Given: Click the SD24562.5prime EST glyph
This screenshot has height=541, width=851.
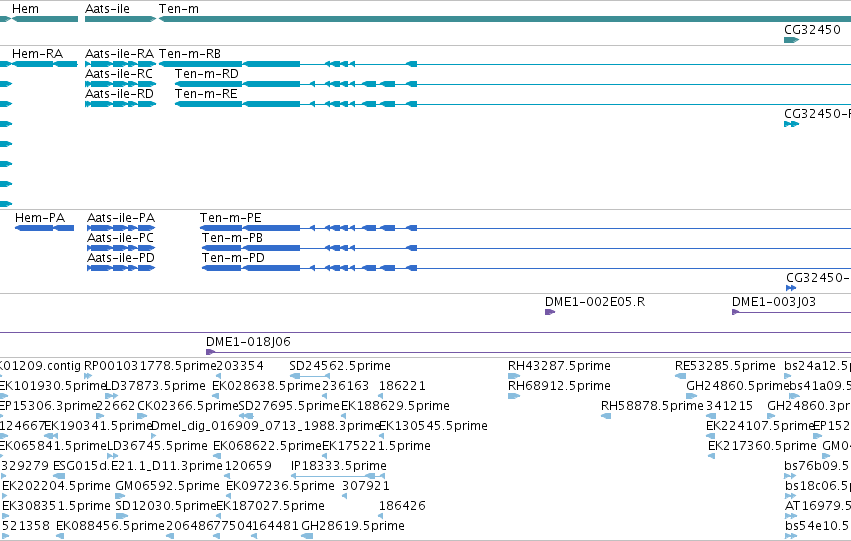Looking at the screenshot, I should pos(310,376).
